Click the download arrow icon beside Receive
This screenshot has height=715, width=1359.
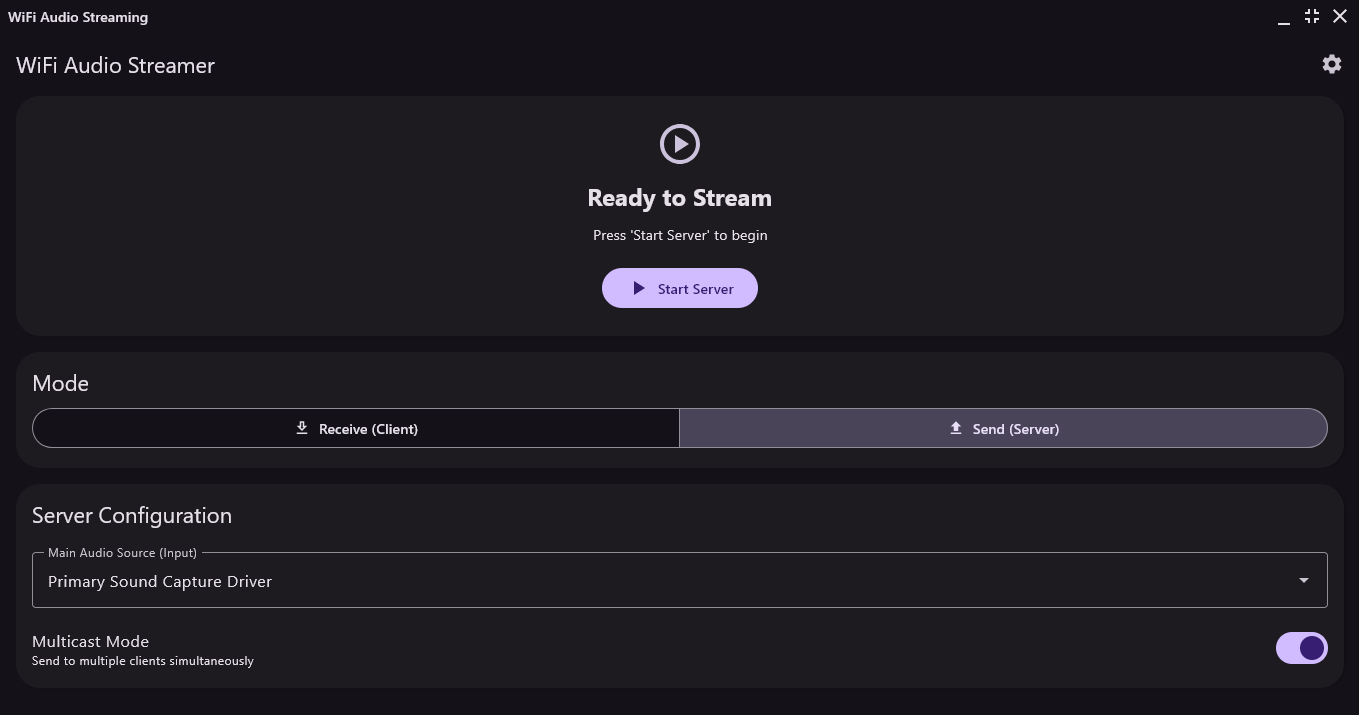301,428
